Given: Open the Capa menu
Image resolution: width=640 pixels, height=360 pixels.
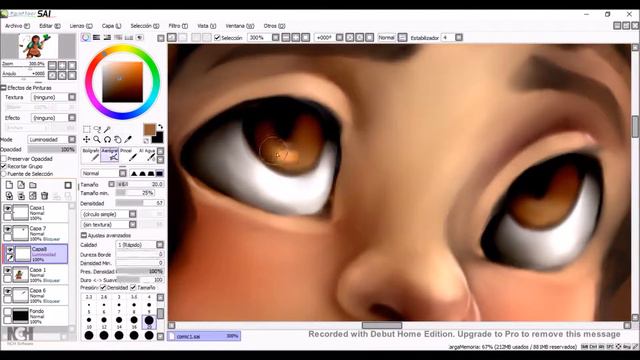Looking at the screenshot, I should point(111,26).
